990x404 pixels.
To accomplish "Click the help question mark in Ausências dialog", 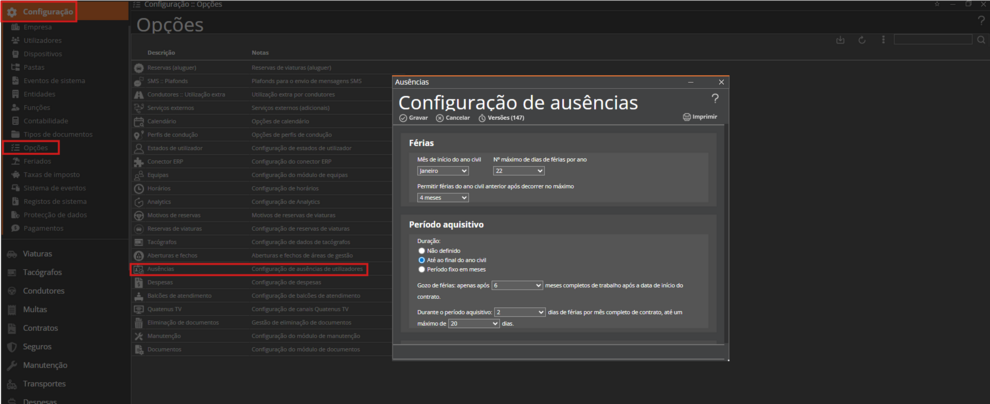I will 715,98.
